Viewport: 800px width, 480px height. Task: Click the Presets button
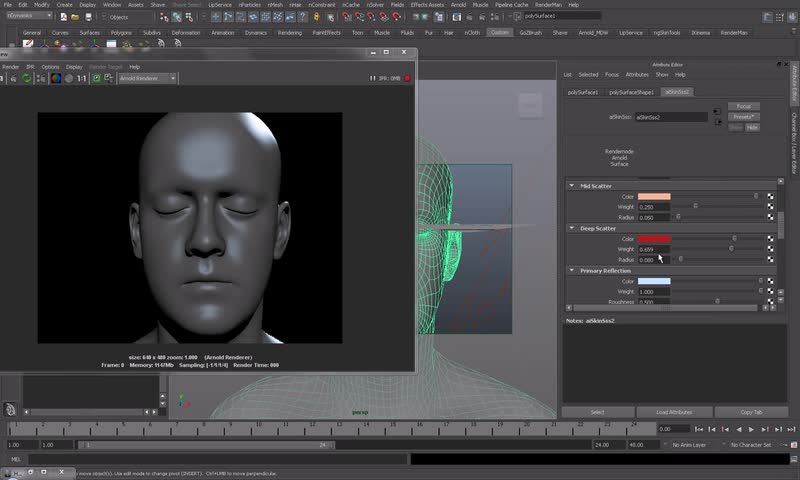click(742, 117)
